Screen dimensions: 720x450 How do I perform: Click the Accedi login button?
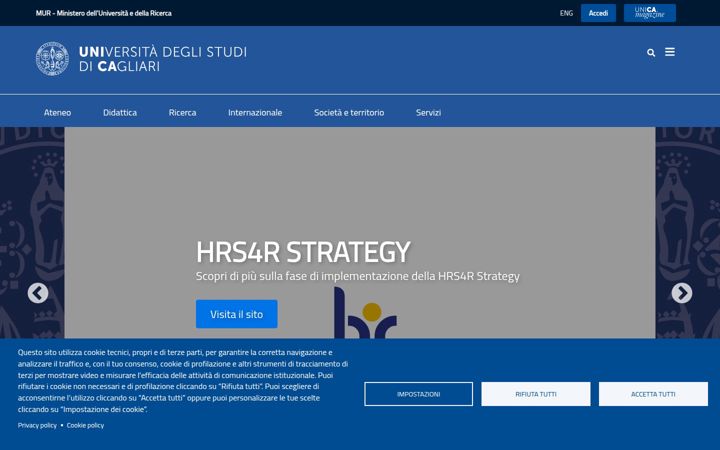[598, 13]
